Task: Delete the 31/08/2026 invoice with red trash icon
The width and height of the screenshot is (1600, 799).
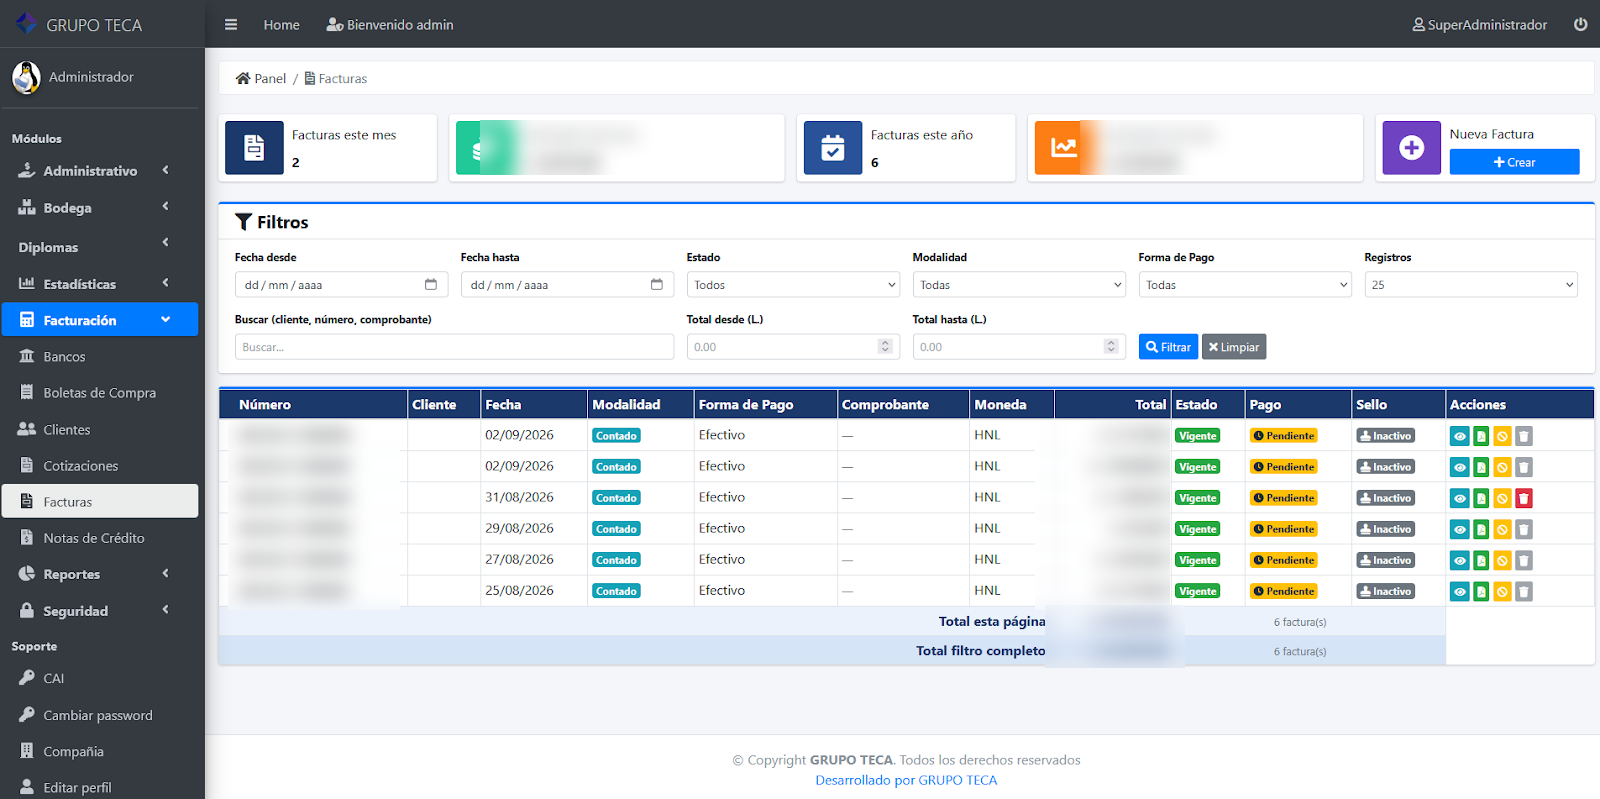Action: [x=1524, y=498]
